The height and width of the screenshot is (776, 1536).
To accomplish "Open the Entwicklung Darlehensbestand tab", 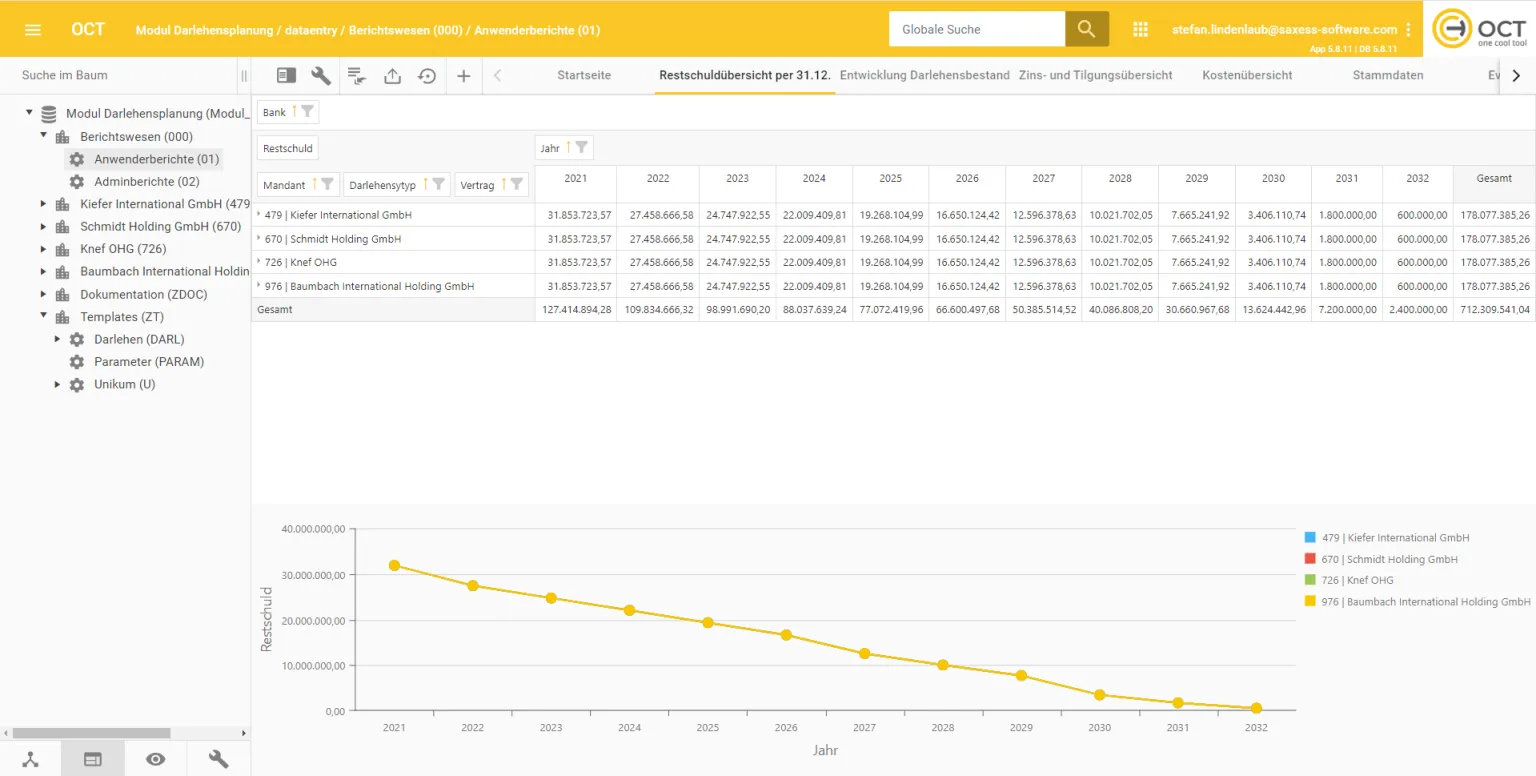I will (924, 75).
